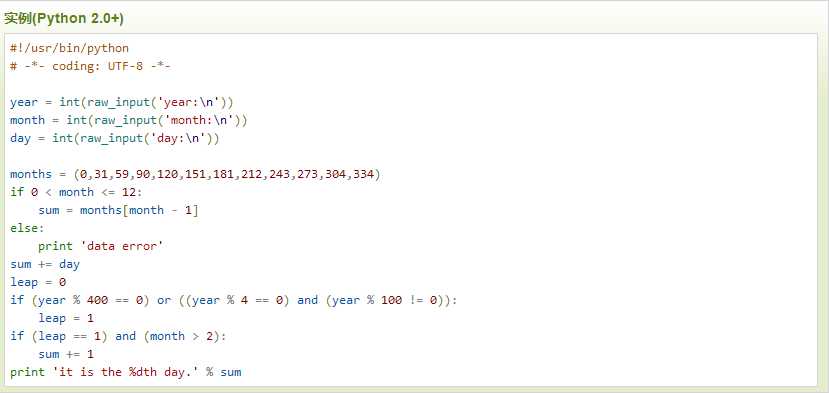Viewport: 829px width, 393px height.
Task: Click the heading '实例(Python 2.0+)'
Action: point(63,19)
